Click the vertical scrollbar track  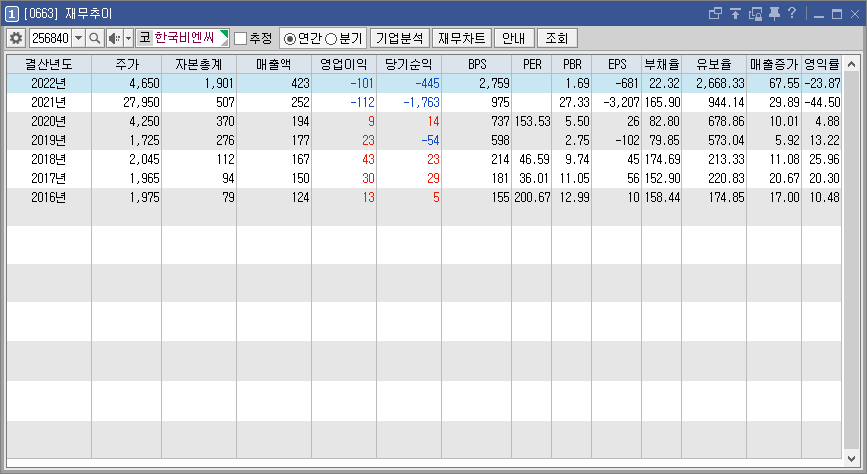(852, 262)
